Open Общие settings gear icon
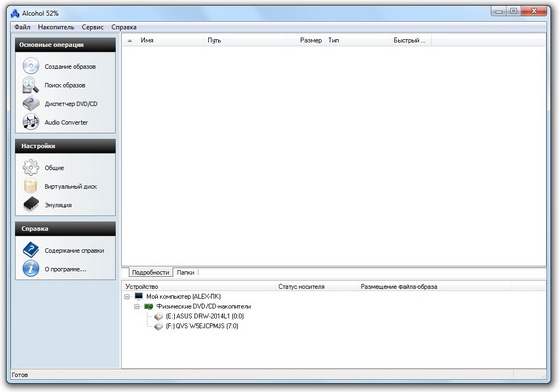The height and width of the screenshot is (392, 560). 31,167
